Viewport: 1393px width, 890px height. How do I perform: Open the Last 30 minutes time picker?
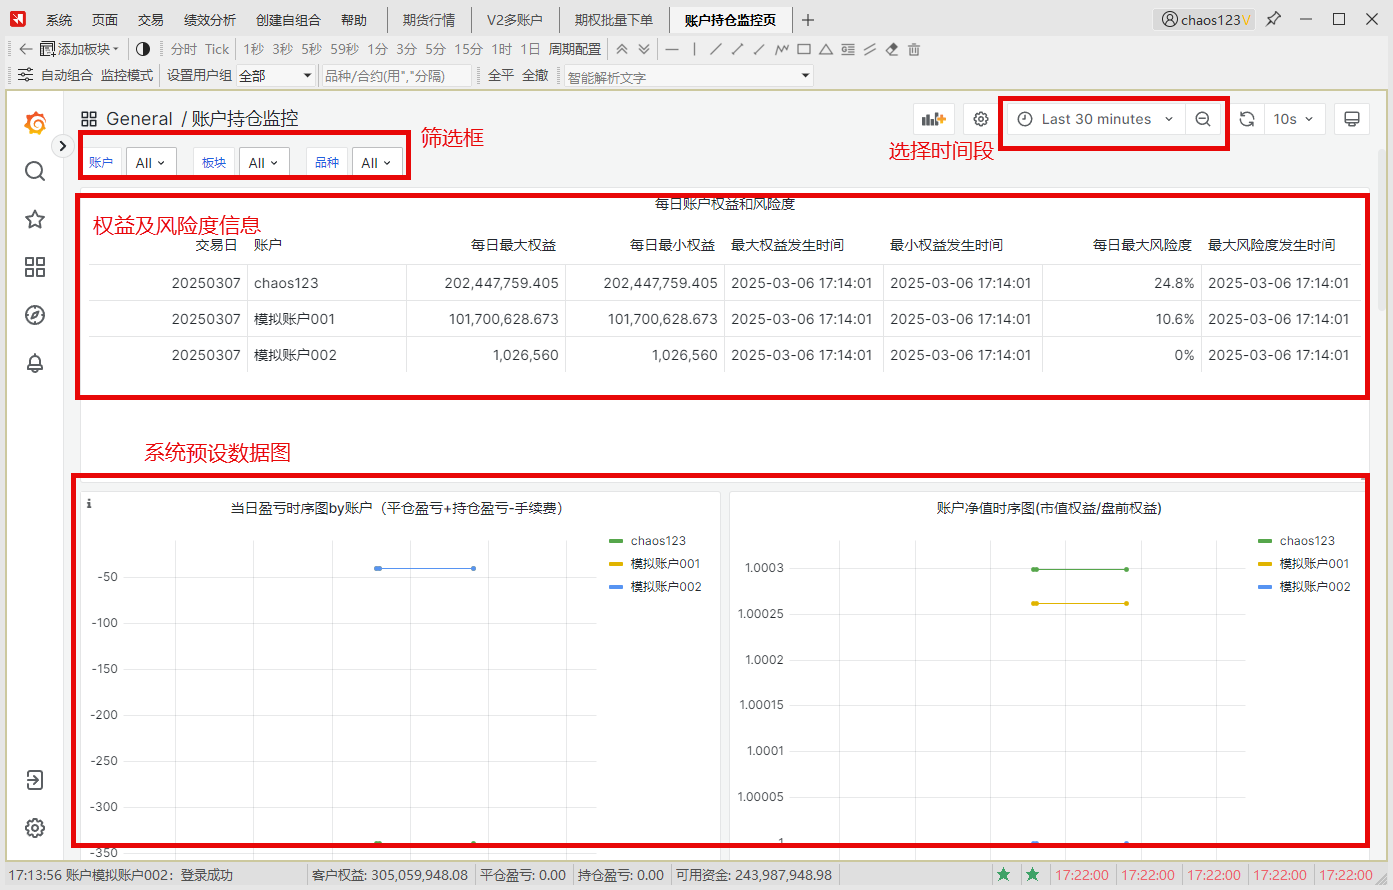click(1095, 119)
